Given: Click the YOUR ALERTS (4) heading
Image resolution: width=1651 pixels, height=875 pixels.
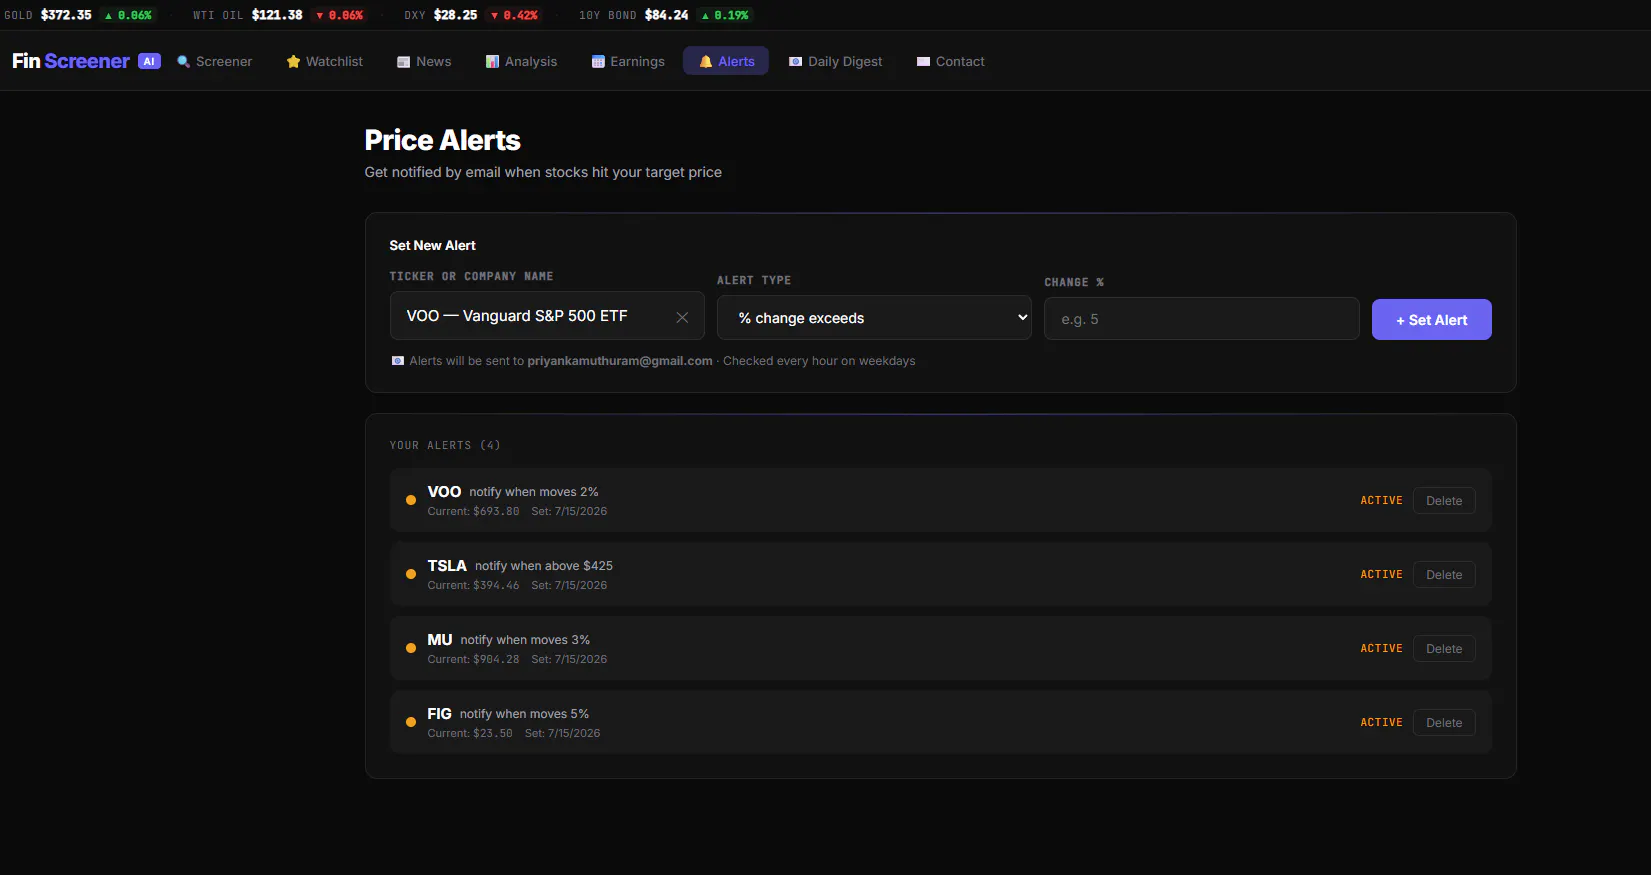Looking at the screenshot, I should pyautogui.click(x=445, y=445).
